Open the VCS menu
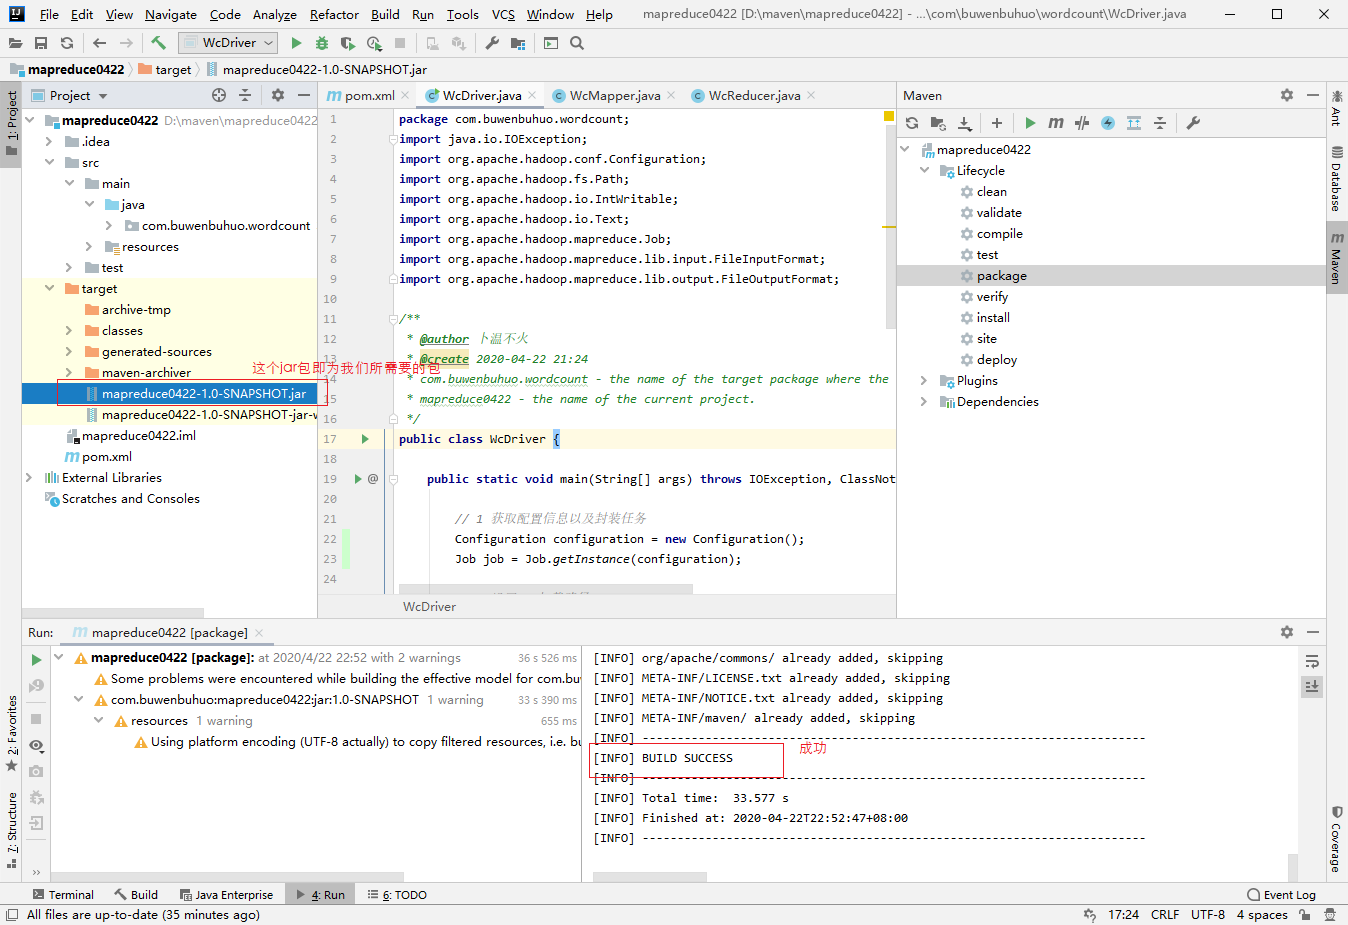 click(503, 14)
